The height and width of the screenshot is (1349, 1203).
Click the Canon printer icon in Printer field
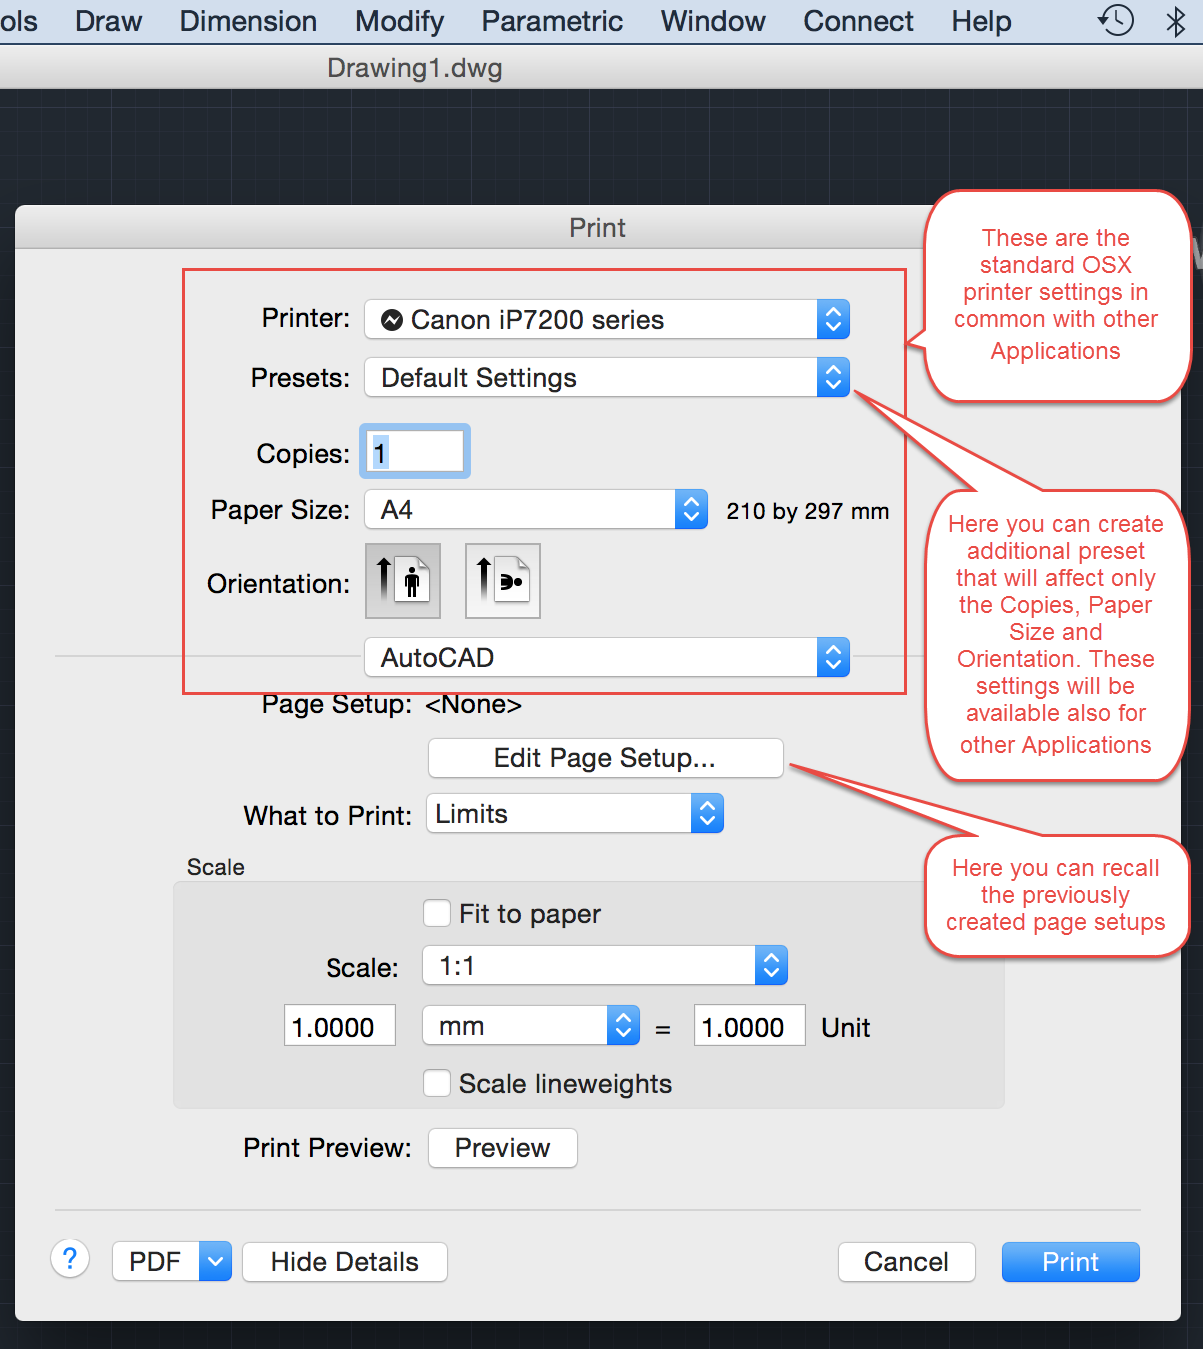click(392, 319)
